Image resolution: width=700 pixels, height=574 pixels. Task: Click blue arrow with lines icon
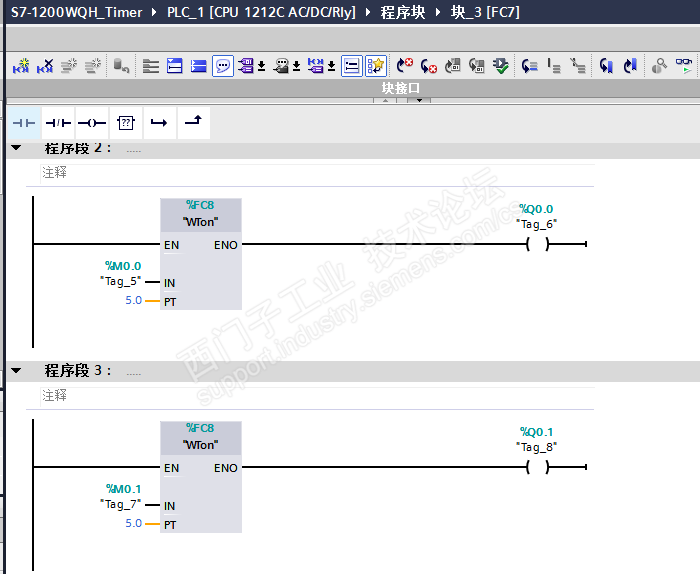pyautogui.click(x=529, y=66)
